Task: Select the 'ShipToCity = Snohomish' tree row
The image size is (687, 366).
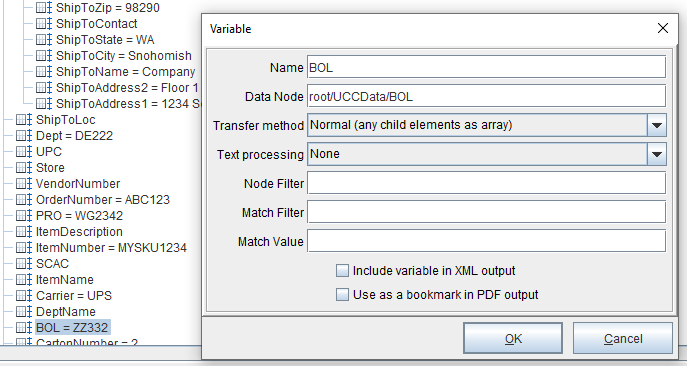Action: (124, 56)
